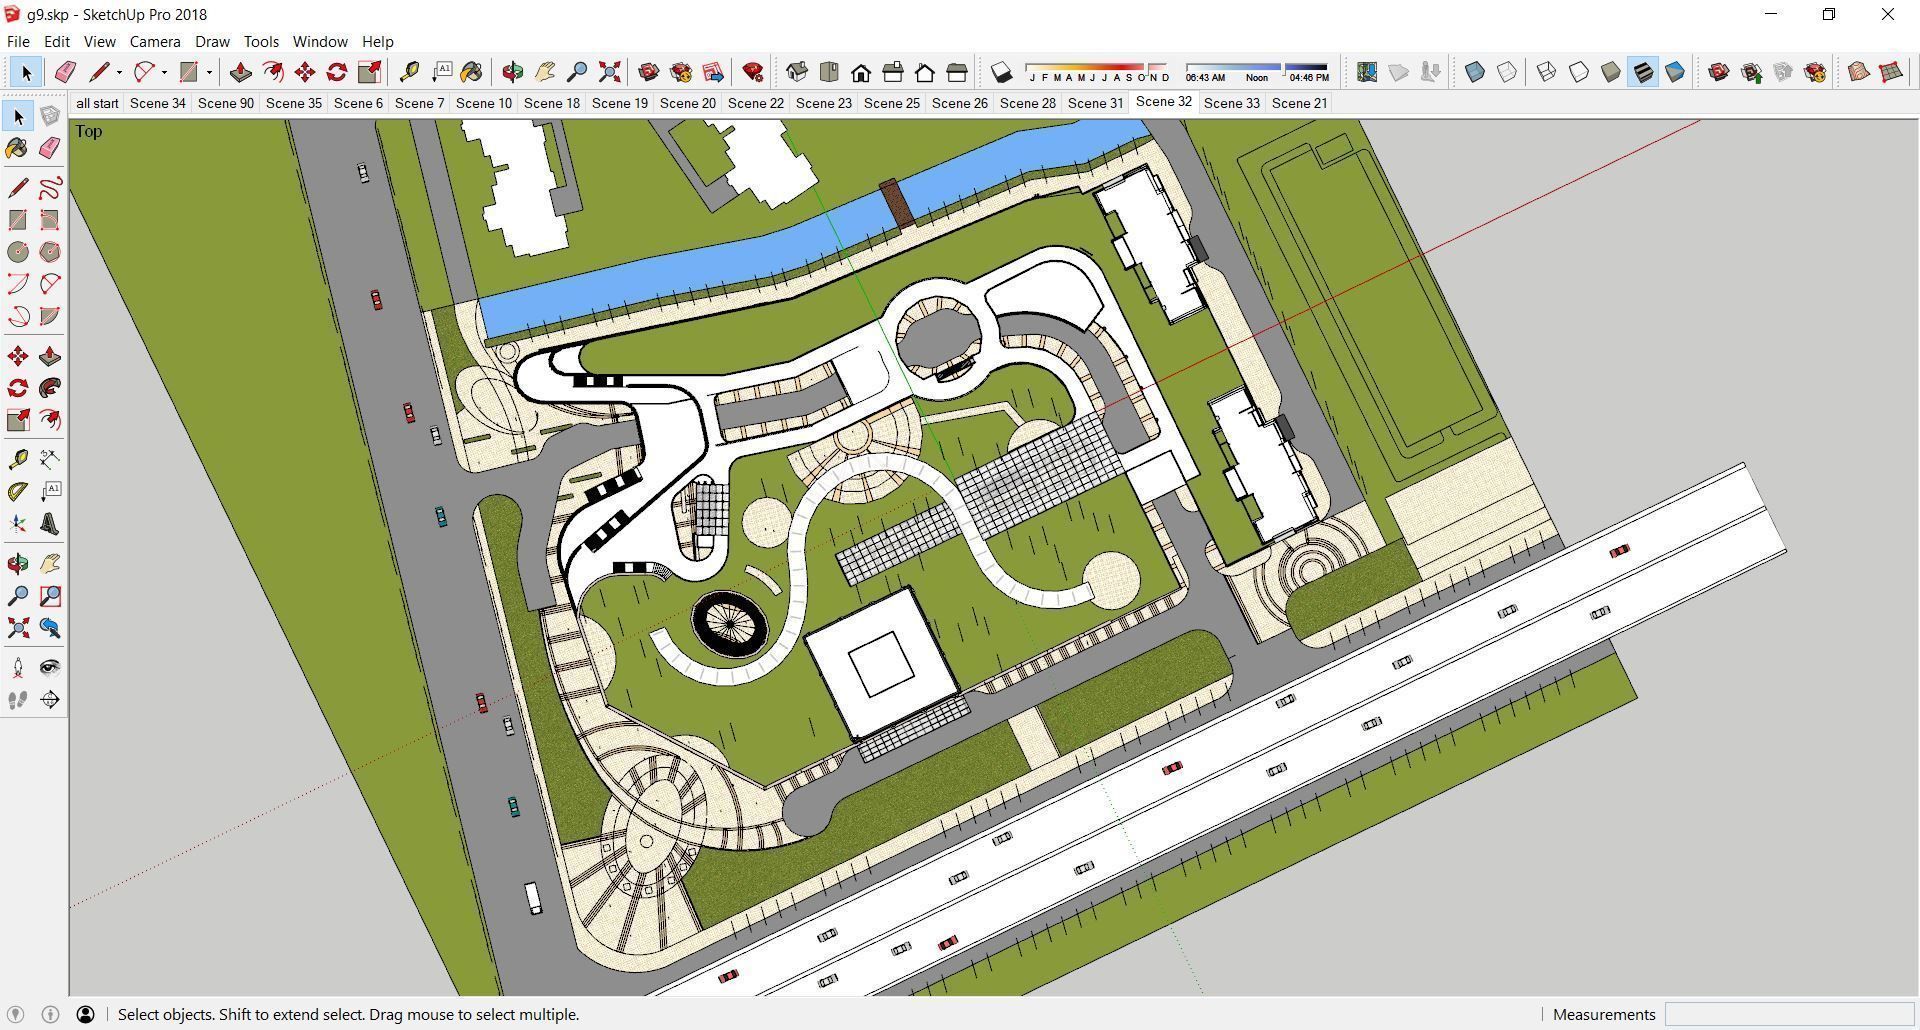Select the Move tool in top toolbar
This screenshot has width=1920, height=1030.
coord(305,72)
